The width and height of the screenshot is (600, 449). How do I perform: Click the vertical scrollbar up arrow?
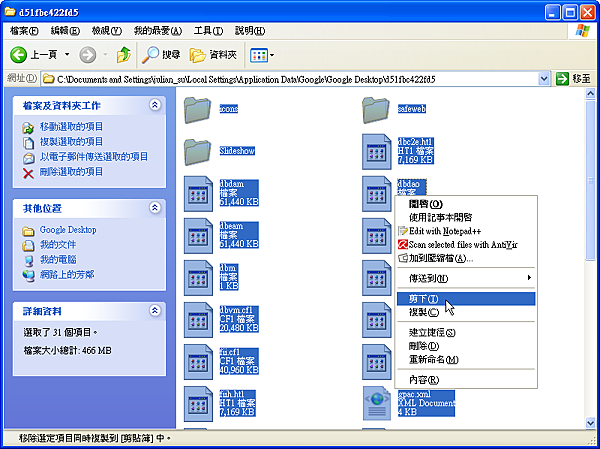point(590,93)
